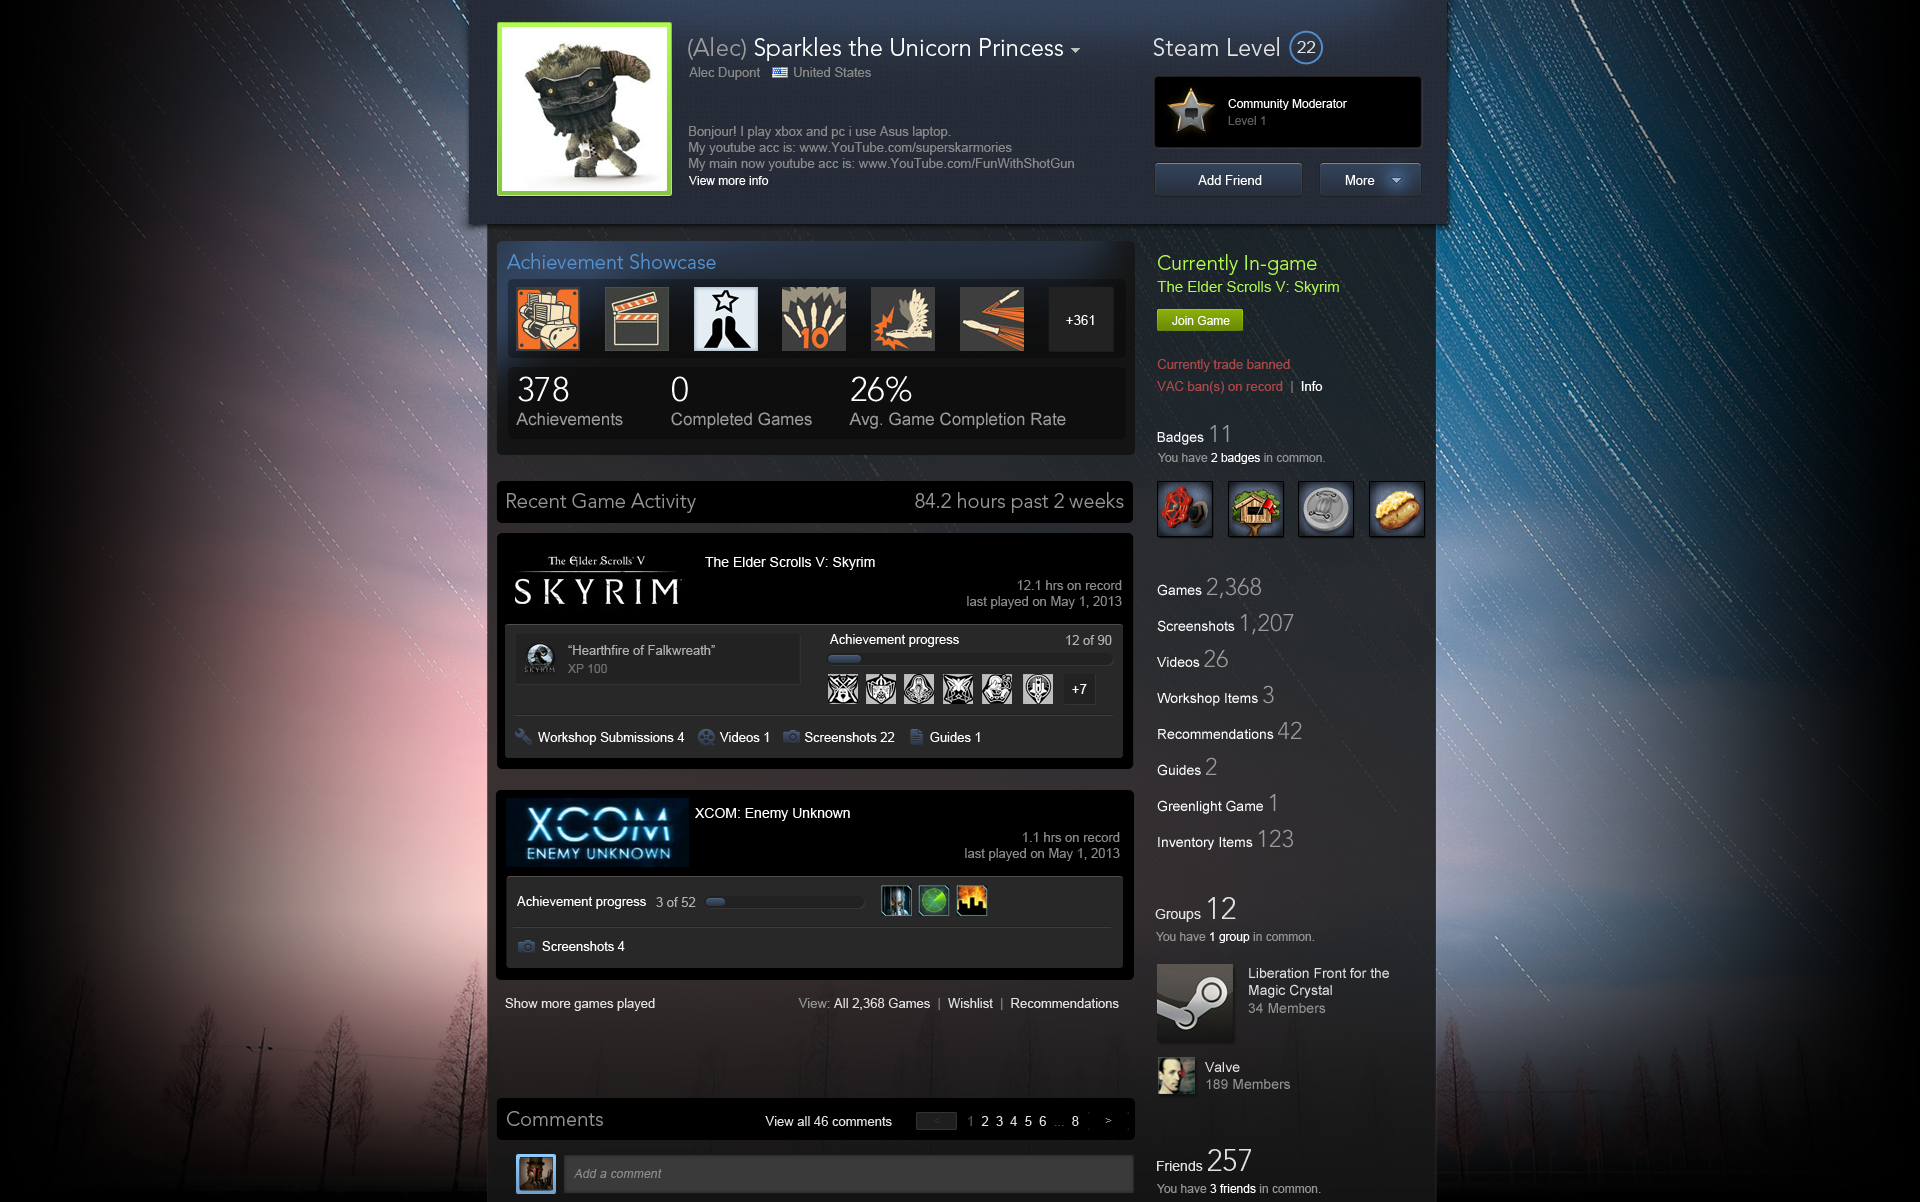Go to next comments page arrow
Image resolution: width=1920 pixels, height=1202 pixels.
[1108, 1121]
